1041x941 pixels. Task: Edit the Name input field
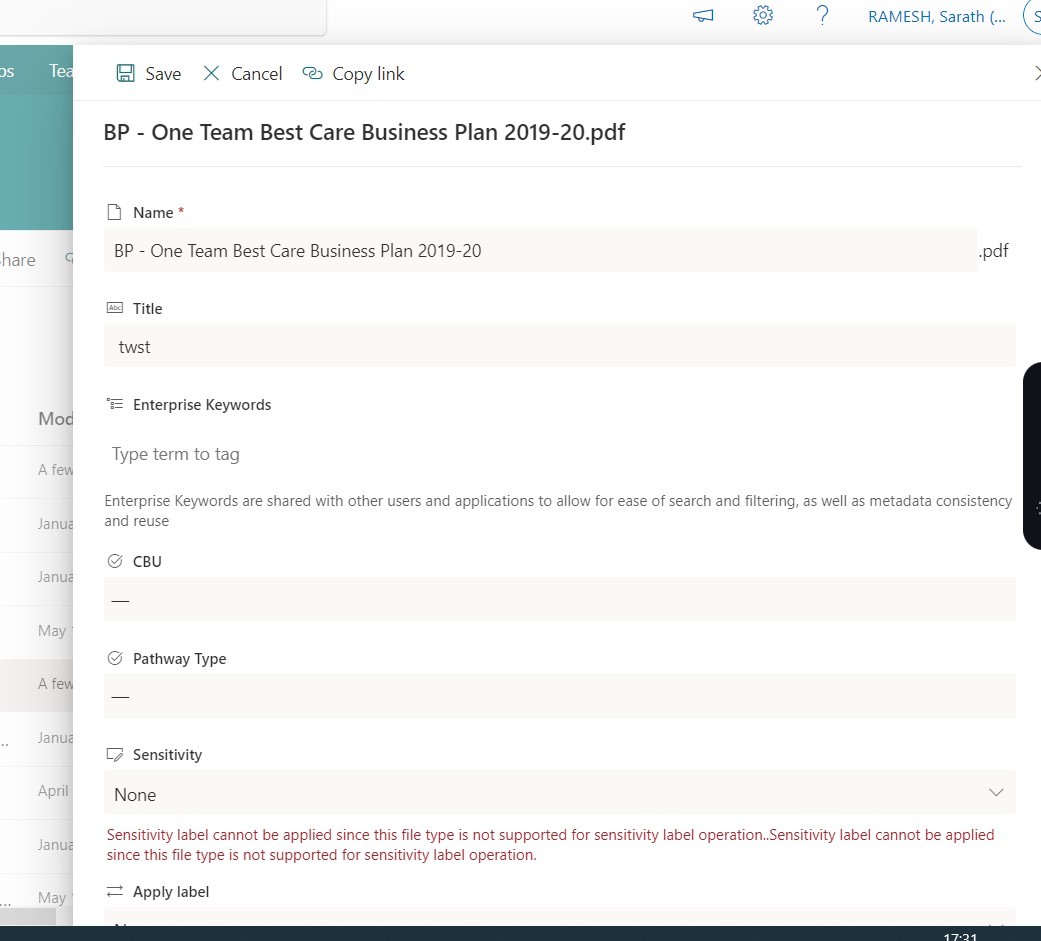pos(540,250)
